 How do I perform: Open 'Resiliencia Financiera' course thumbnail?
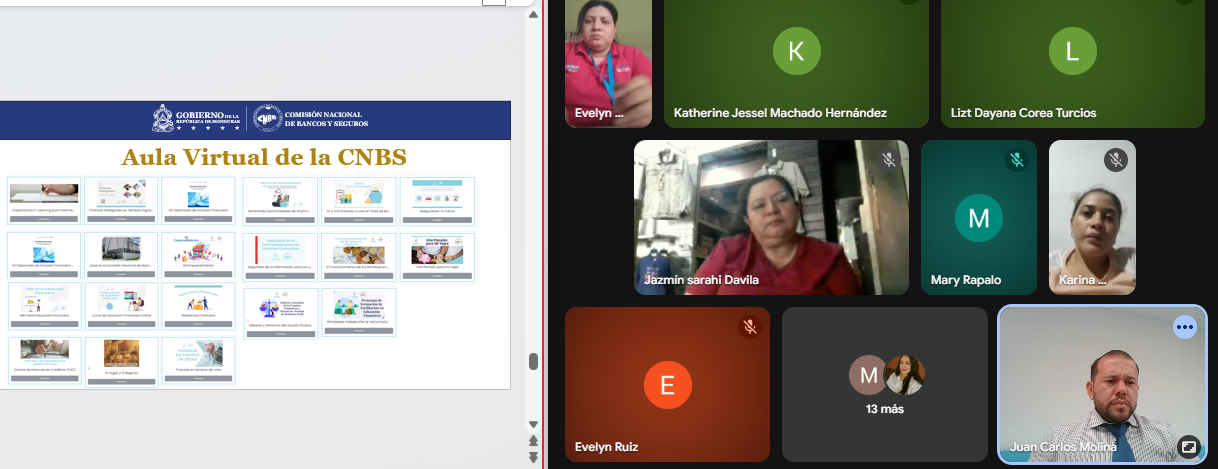coord(198,306)
